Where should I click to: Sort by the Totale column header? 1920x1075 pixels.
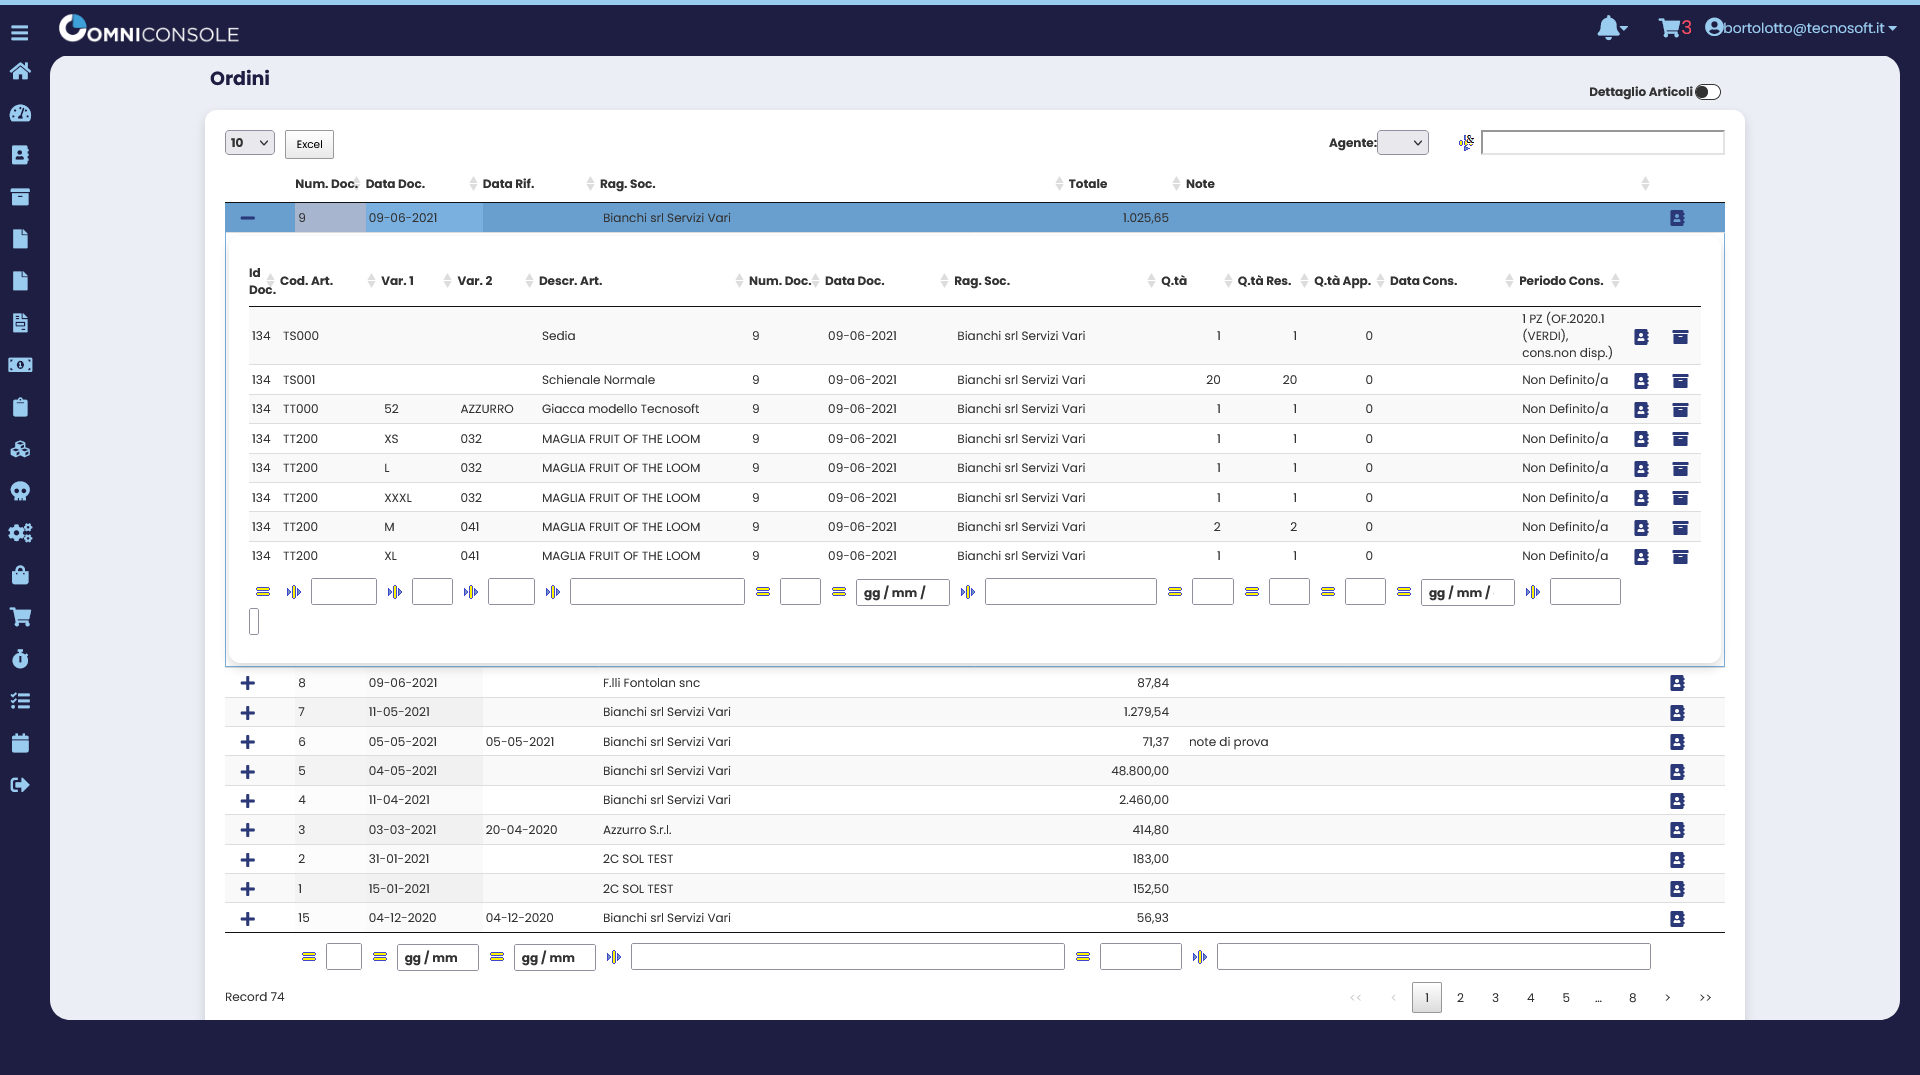point(1087,184)
